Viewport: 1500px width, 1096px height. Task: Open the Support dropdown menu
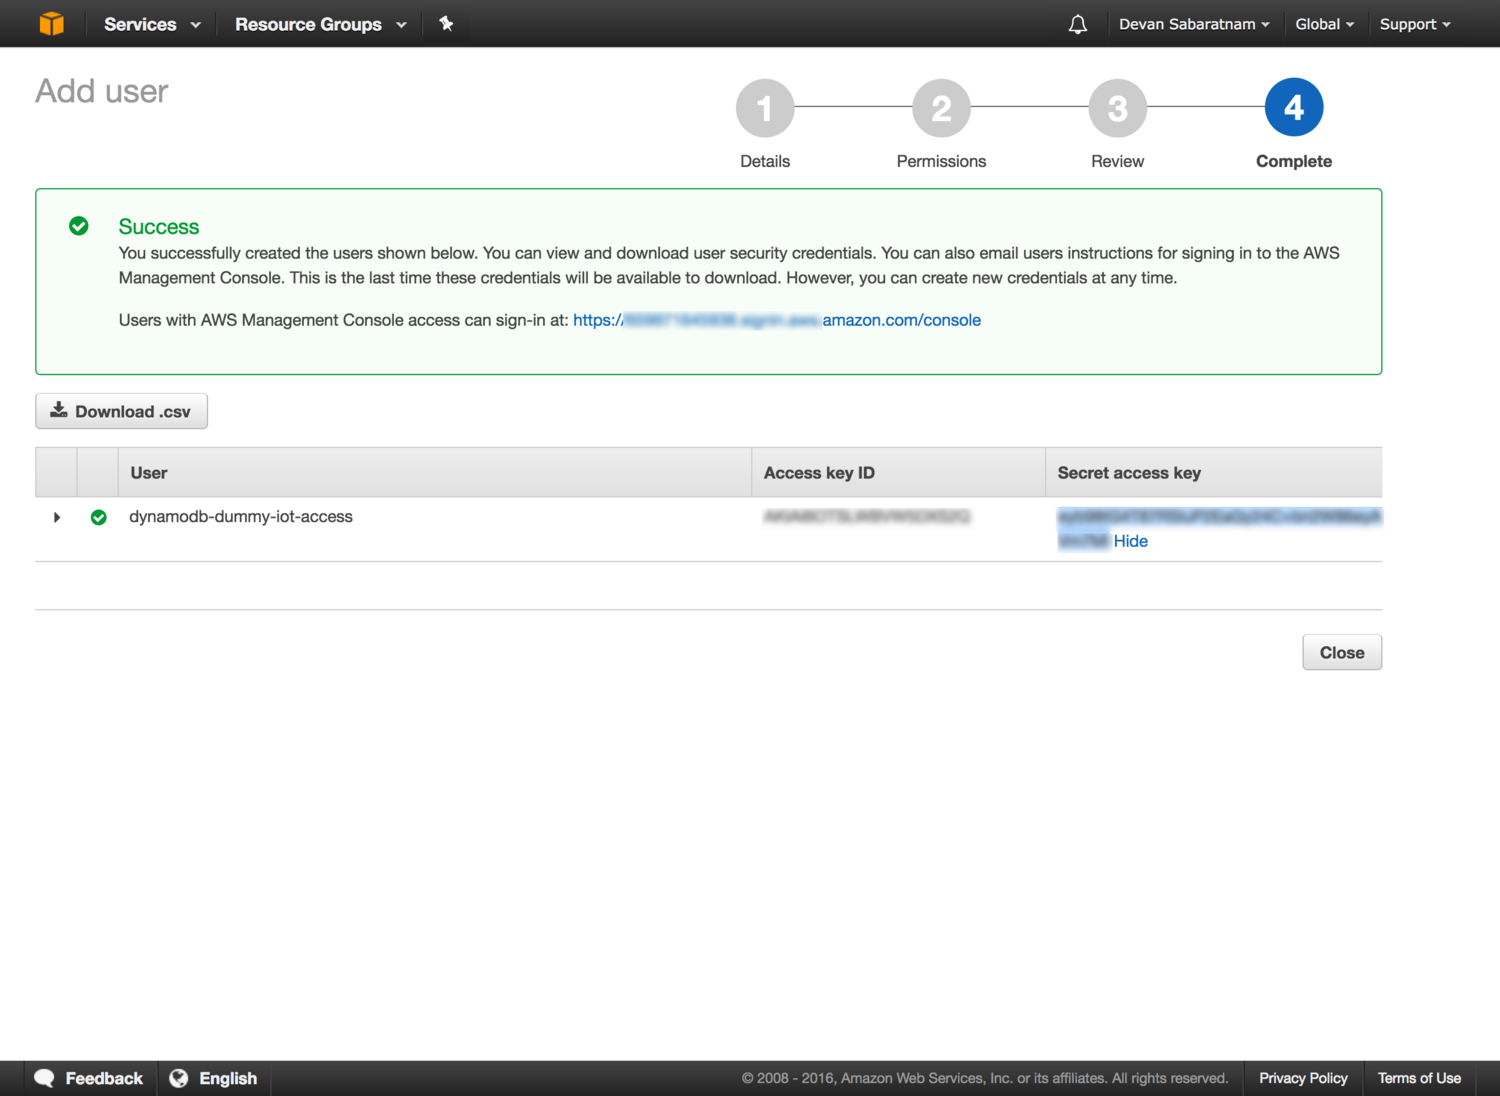(1415, 24)
